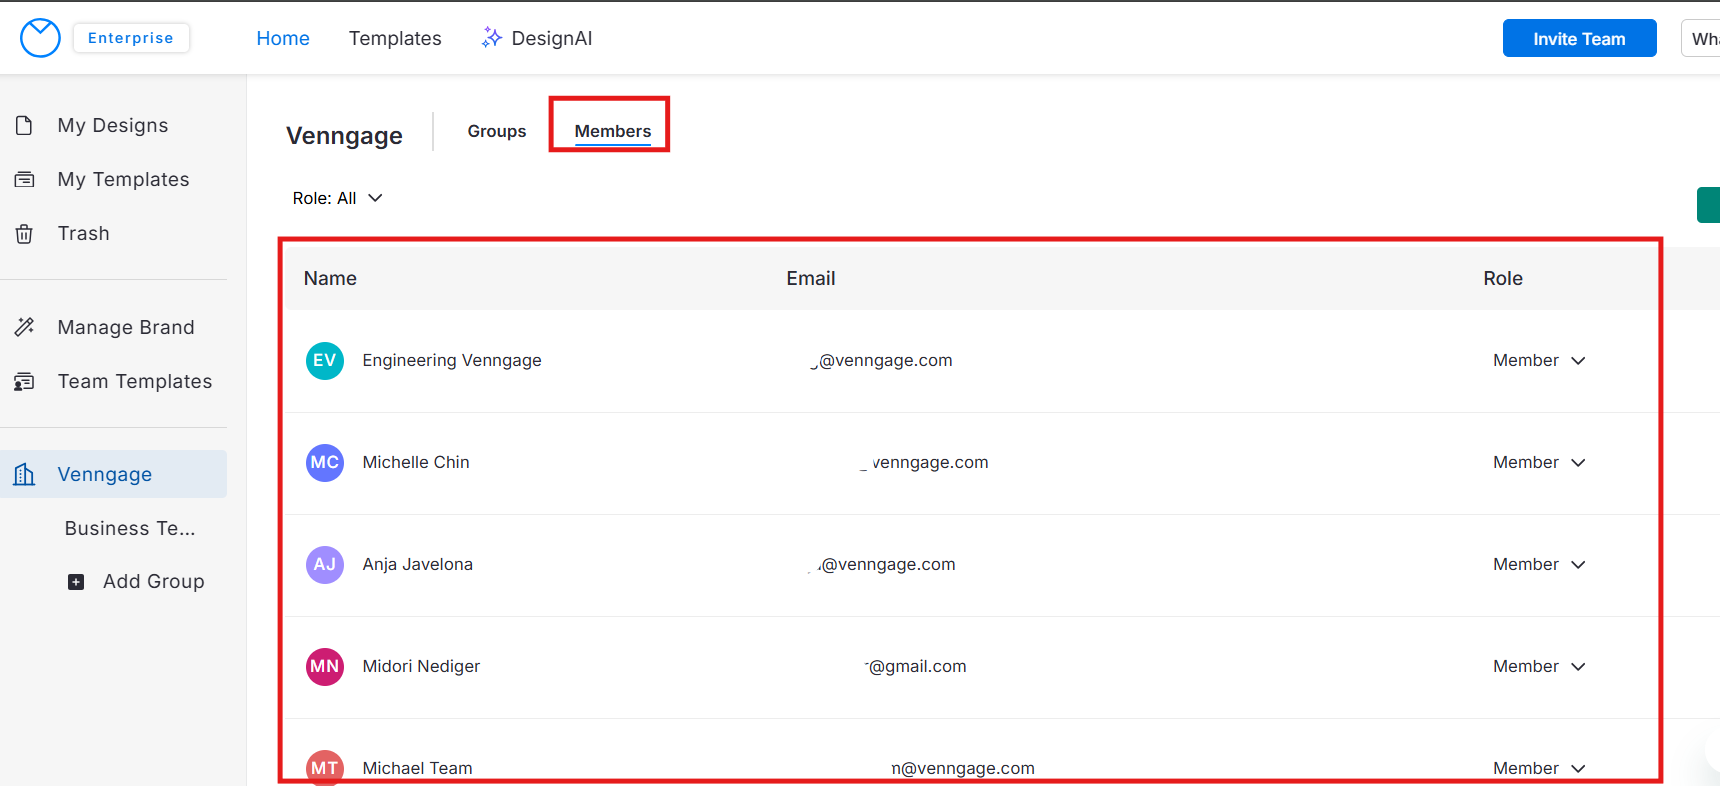Click Midori Nediger's MN avatar
The width and height of the screenshot is (1720, 786).
325,666
